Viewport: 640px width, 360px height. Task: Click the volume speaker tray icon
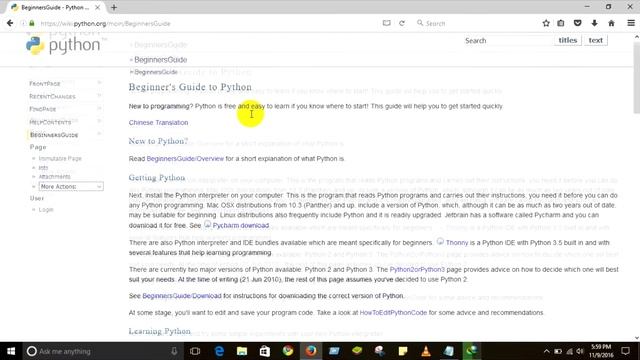[x=580, y=351]
